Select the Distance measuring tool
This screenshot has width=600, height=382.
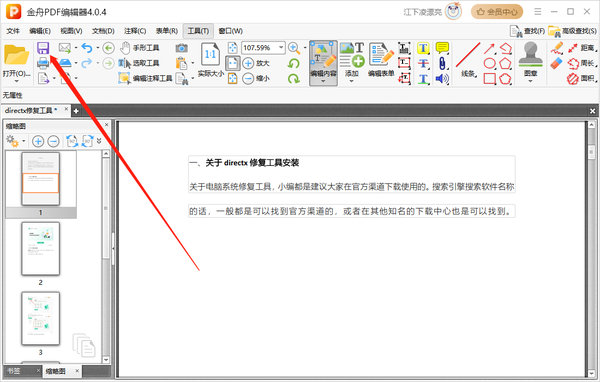(x=582, y=48)
